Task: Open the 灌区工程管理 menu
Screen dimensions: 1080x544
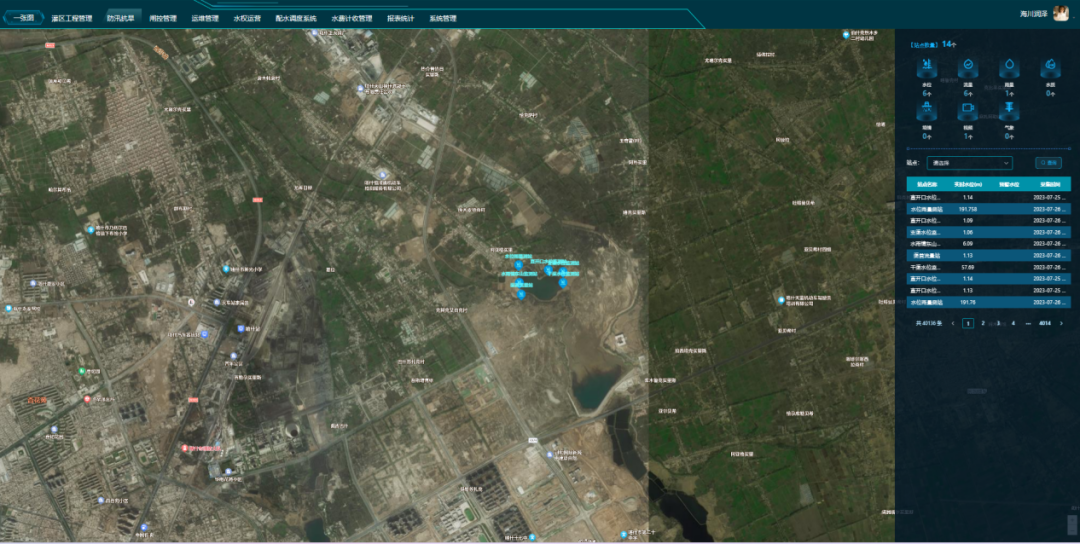Action: 72,19
